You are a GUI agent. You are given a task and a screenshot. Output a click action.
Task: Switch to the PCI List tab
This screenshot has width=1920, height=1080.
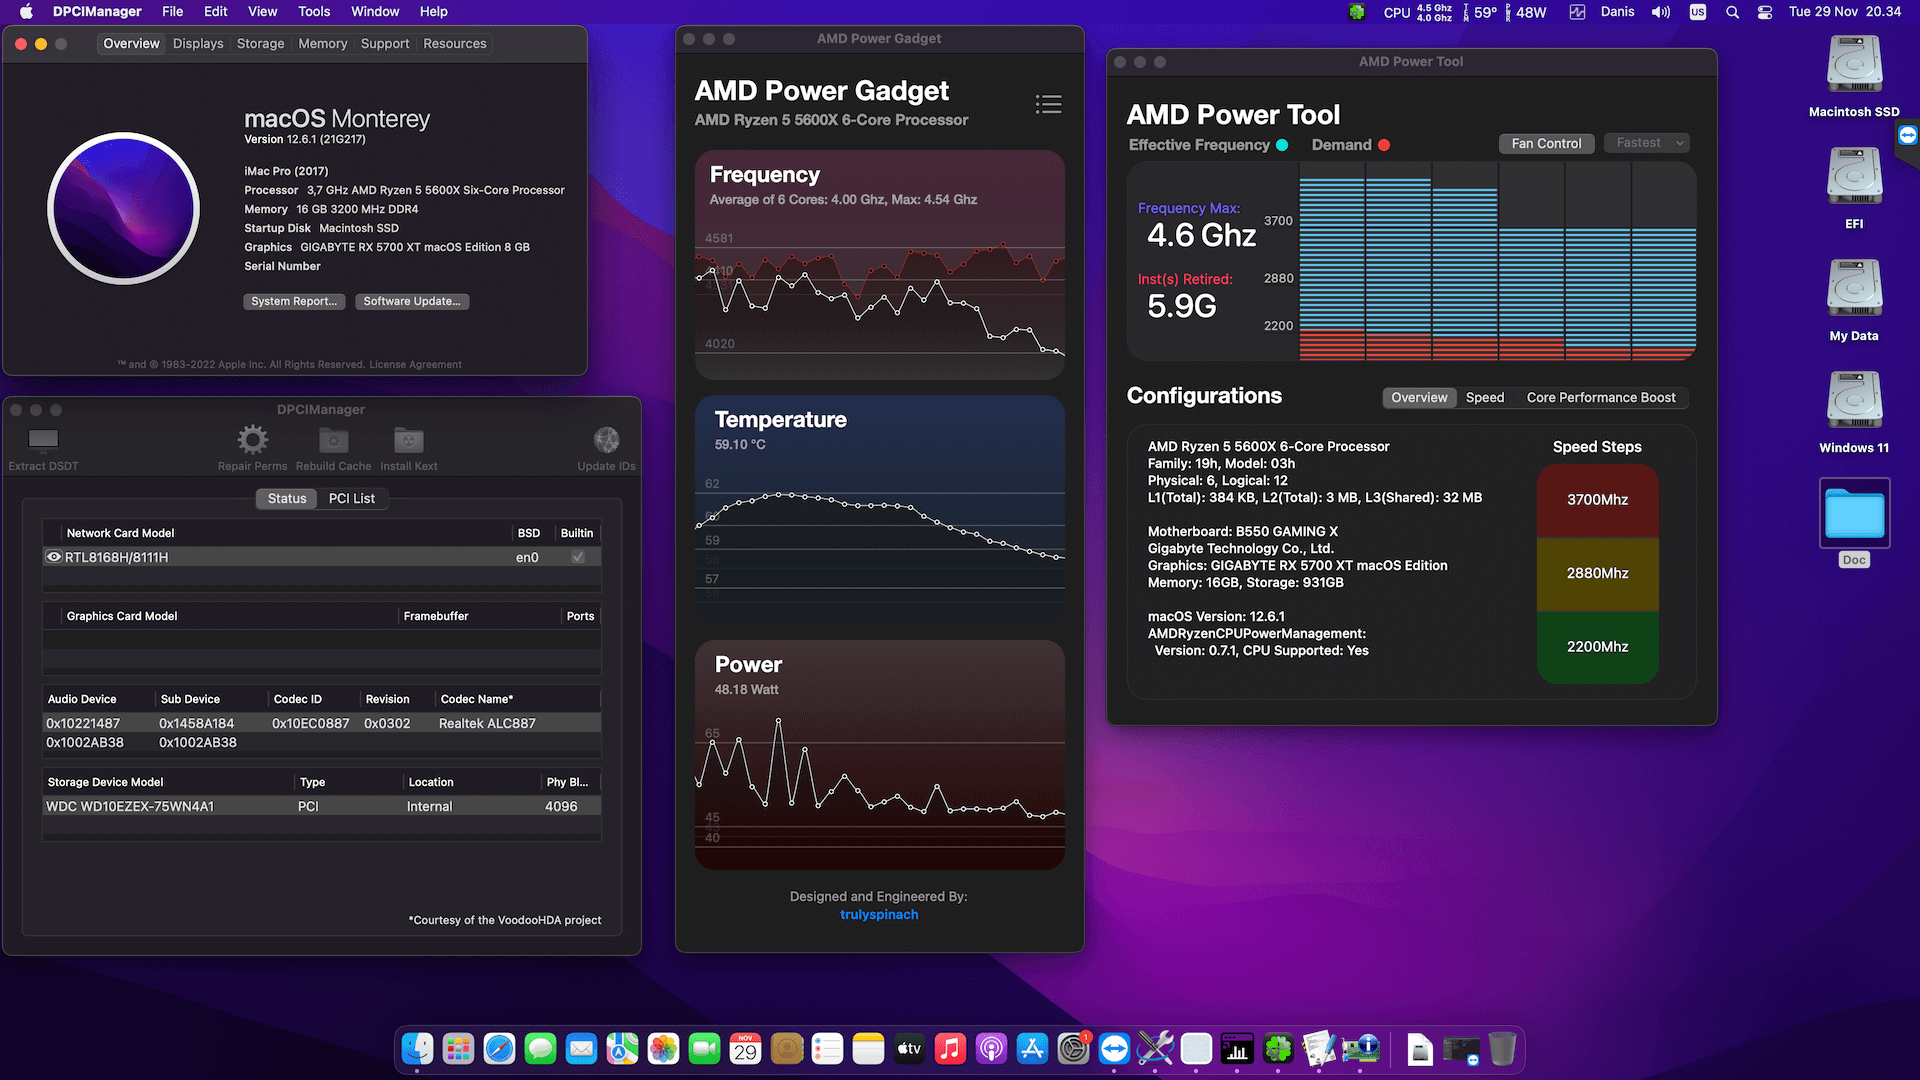point(352,498)
